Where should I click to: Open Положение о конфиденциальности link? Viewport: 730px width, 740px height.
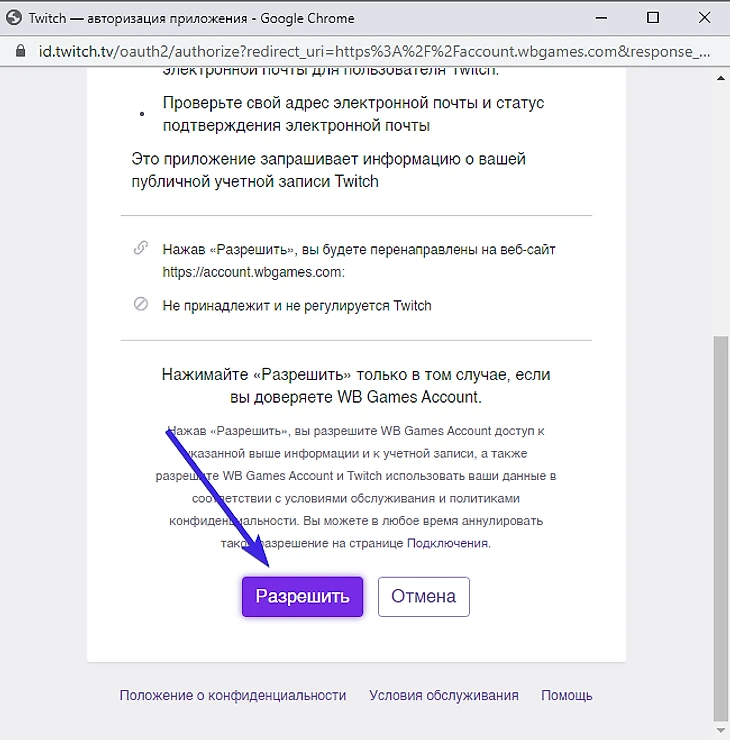pos(233,695)
